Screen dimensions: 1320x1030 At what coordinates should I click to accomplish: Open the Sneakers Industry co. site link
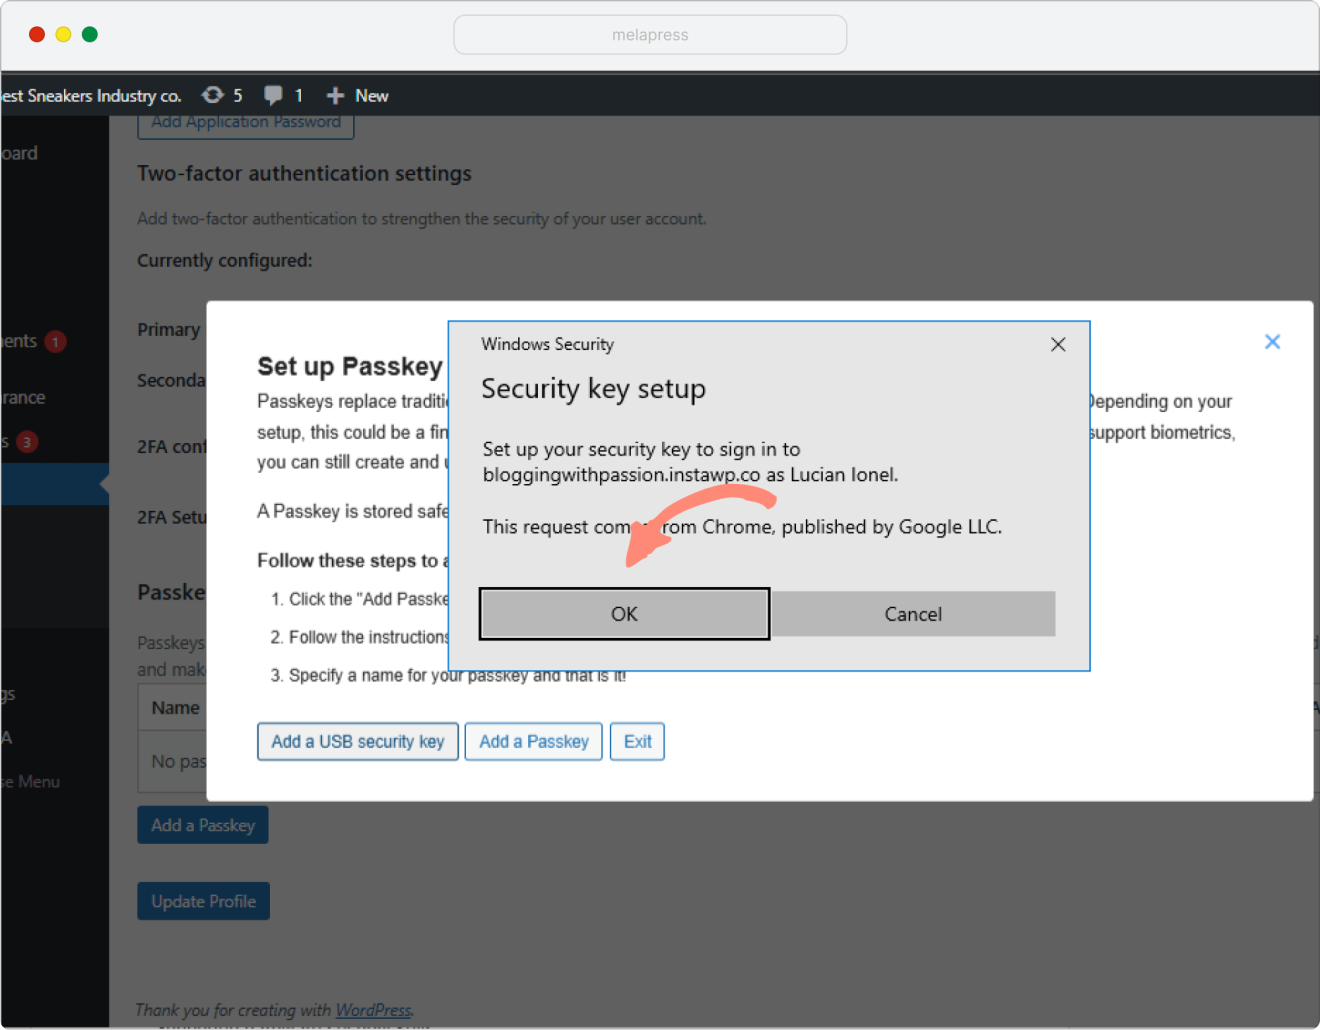pos(91,96)
